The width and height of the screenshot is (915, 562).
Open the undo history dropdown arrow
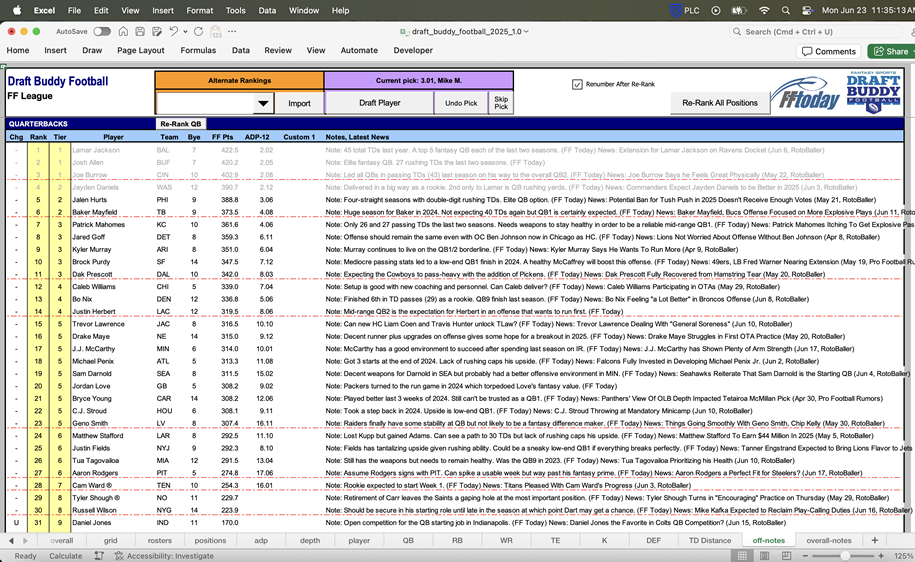(x=186, y=32)
